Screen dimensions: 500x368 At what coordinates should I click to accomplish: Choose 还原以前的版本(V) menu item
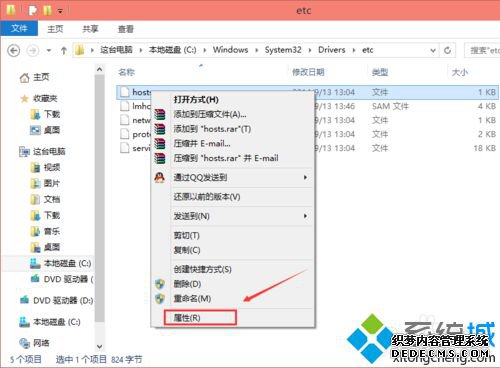[x=207, y=197]
